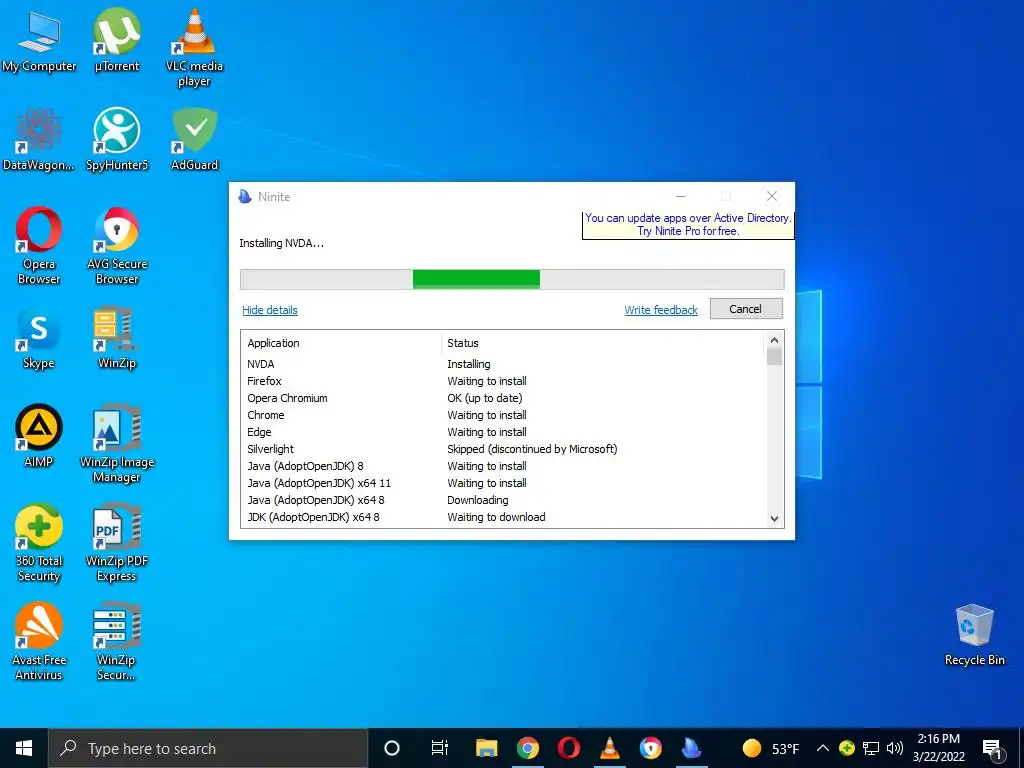The width and height of the screenshot is (1024, 768).
Task: Open the volume control in tray
Action: point(895,748)
